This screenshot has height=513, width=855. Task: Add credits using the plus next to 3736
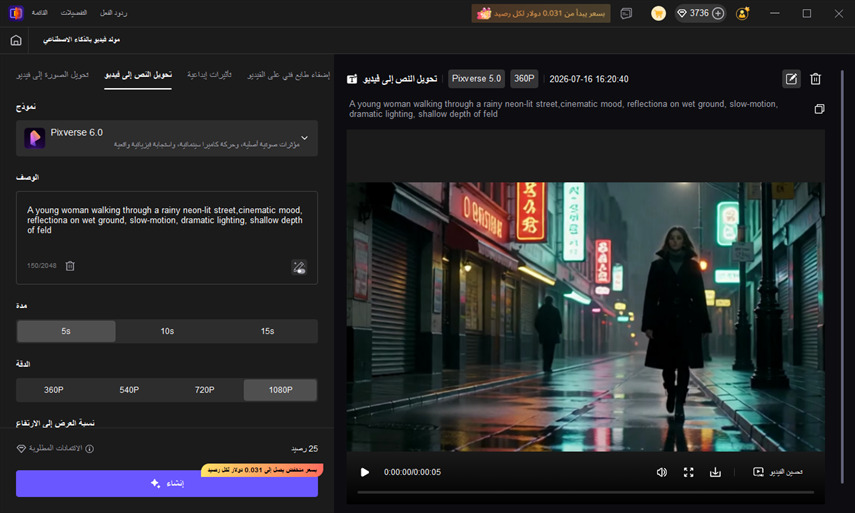718,13
